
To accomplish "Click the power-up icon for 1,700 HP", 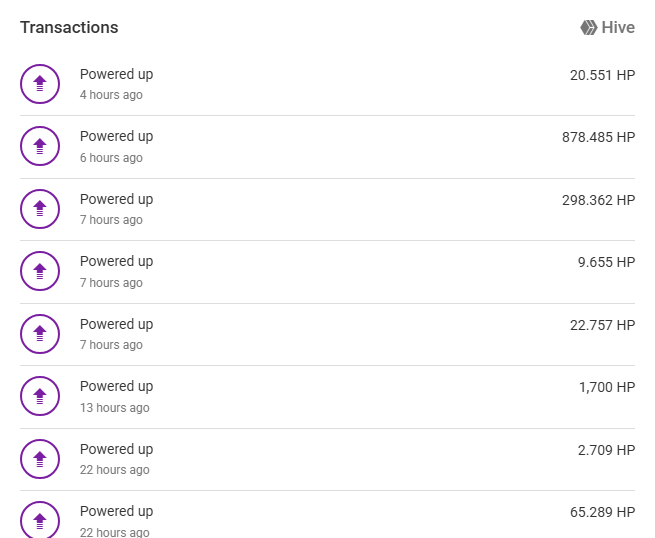I will (x=40, y=396).
